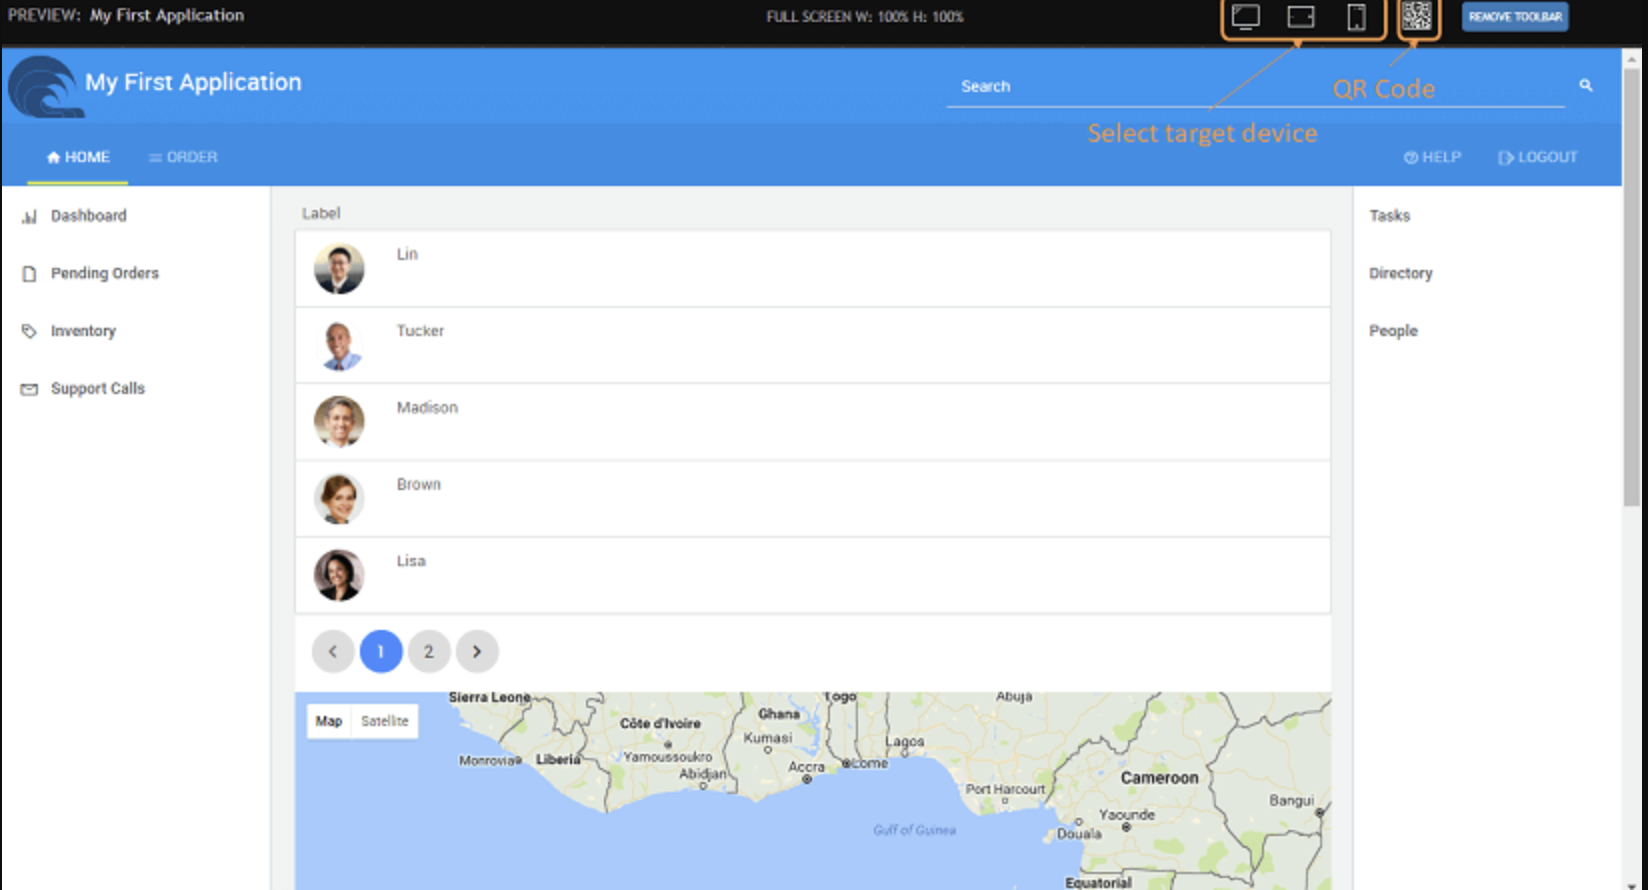Open Dashboard in the left sidebar
This screenshot has width=1648, height=890.
click(88, 216)
